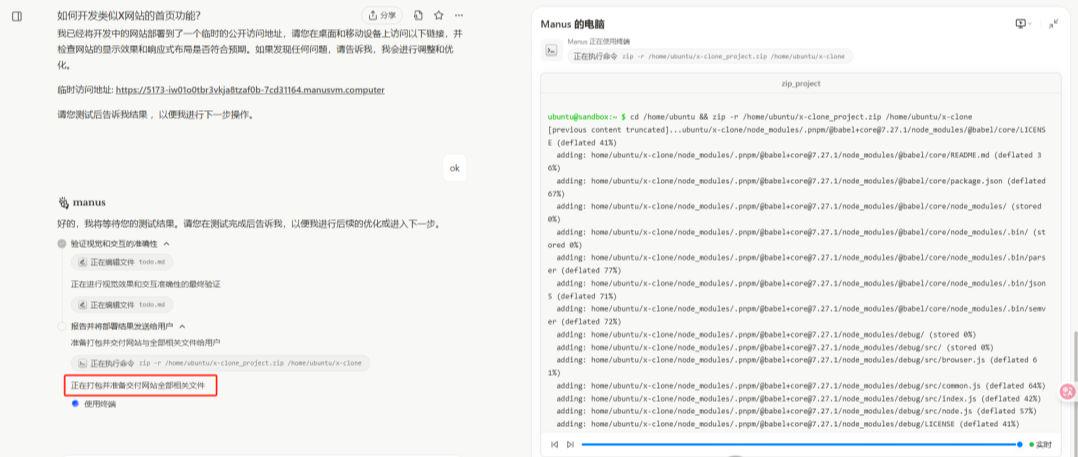The height and width of the screenshot is (457, 1078).
Task: Click the debug/src/index.js line in terminal
Action: [x=800, y=399]
